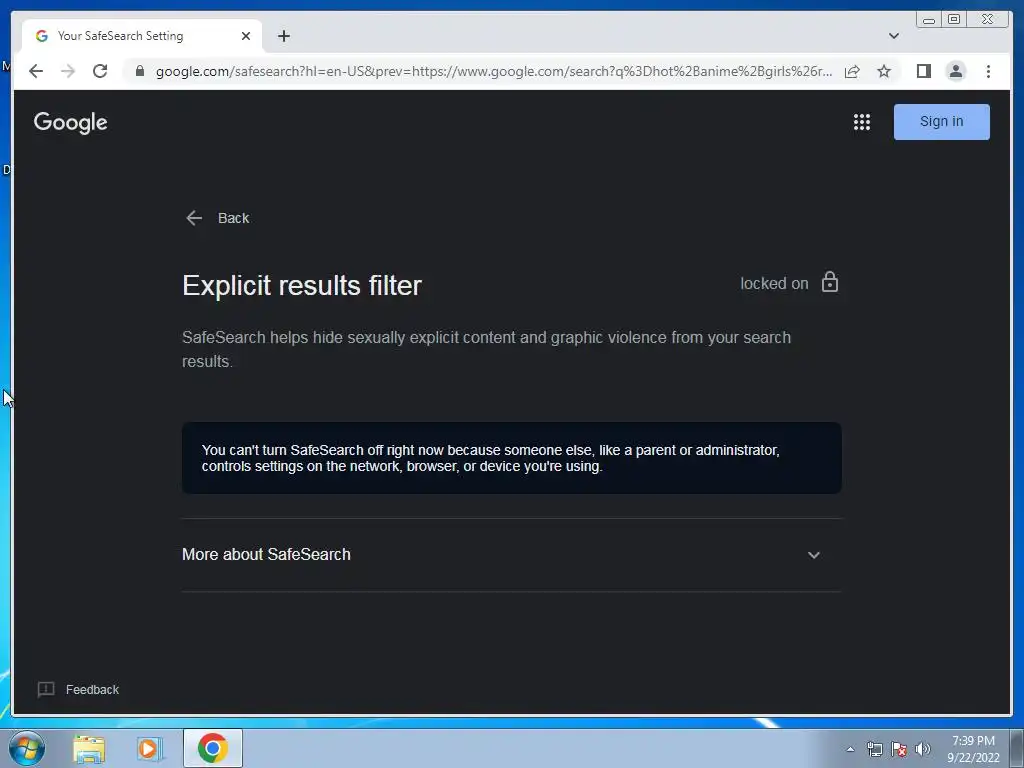
Task: Open the Windows Start menu
Action: [x=27, y=748]
